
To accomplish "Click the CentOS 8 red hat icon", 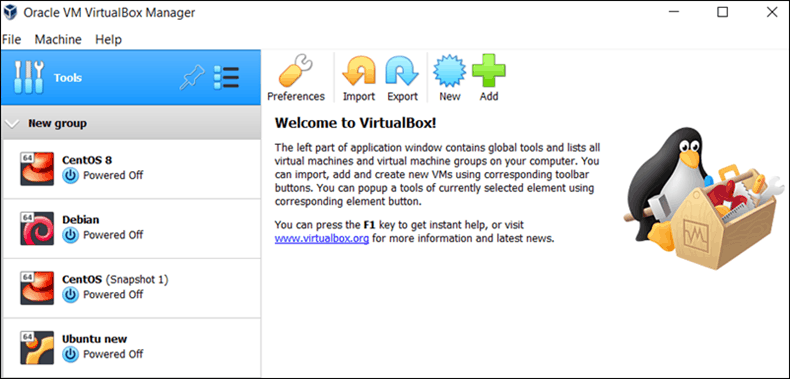I will 37,168.
